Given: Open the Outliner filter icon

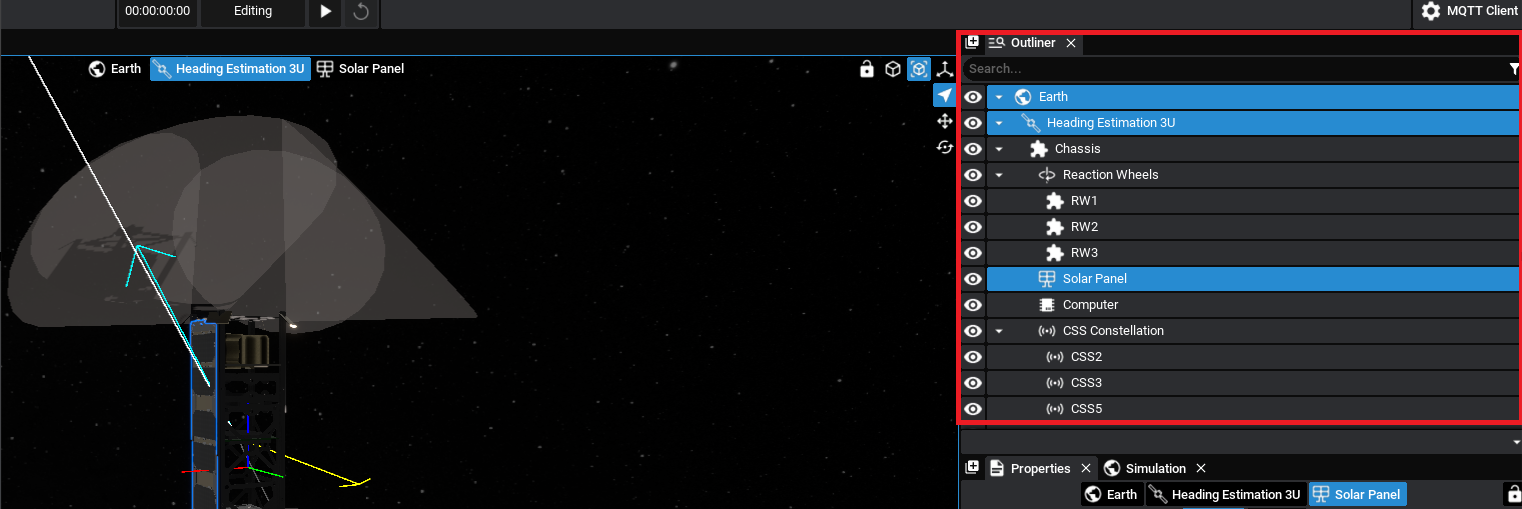Looking at the screenshot, I should [x=1514, y=69].
